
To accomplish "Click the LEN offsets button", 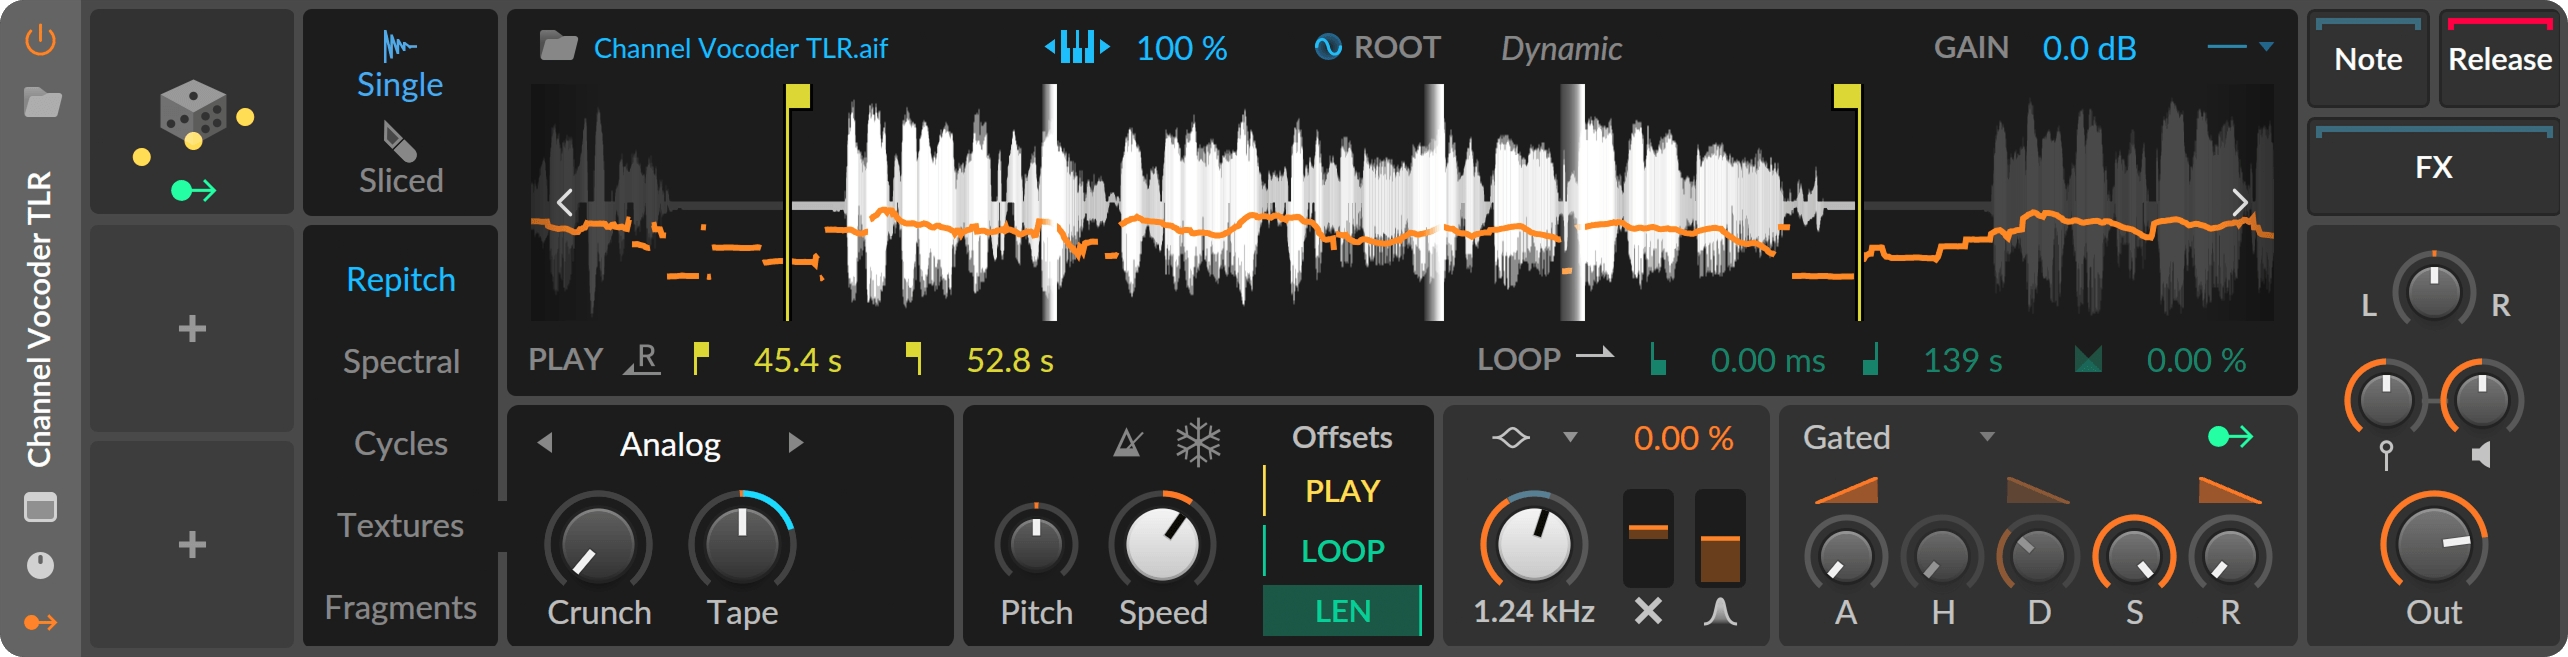I will 1342,611.
